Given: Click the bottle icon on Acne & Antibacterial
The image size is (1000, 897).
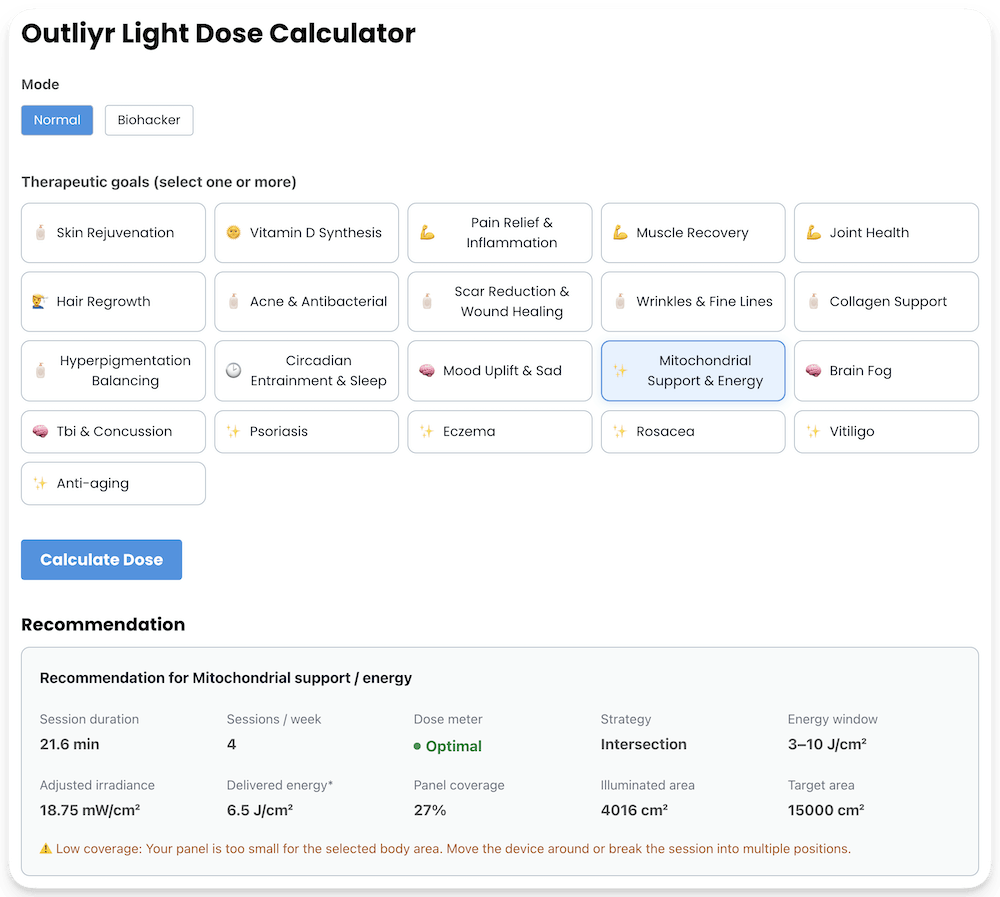Looking at the screenshot, I should [x=233, y=302].
